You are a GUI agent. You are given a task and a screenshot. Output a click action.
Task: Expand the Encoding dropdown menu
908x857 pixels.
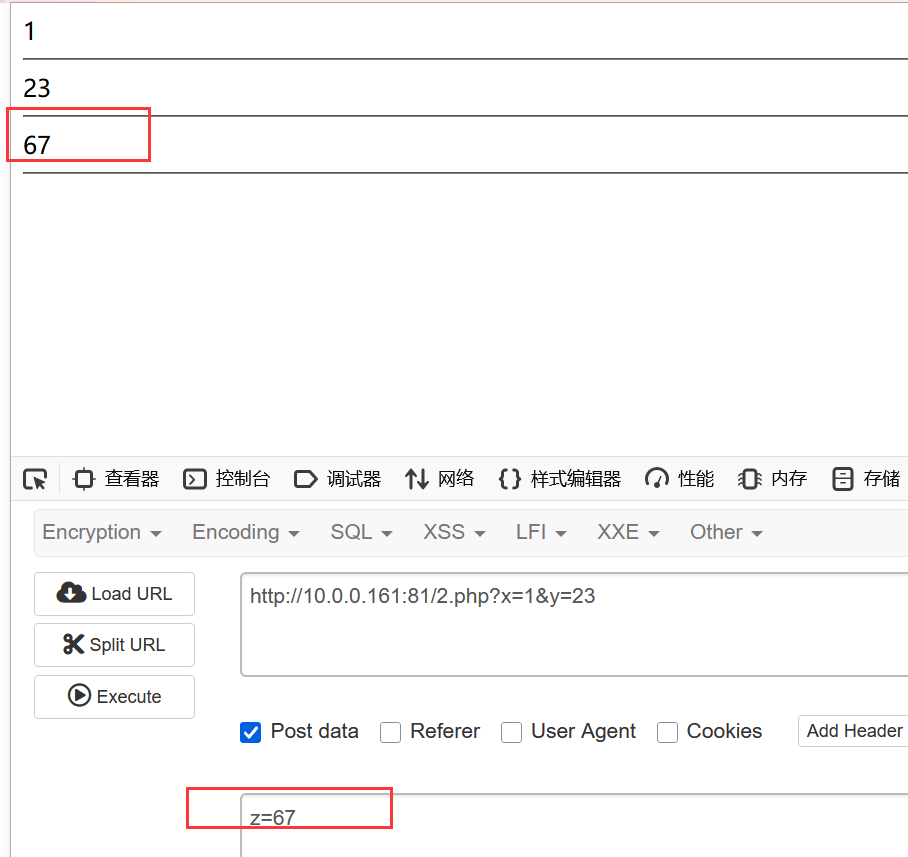pyautogui.click(x=246, y=532)
